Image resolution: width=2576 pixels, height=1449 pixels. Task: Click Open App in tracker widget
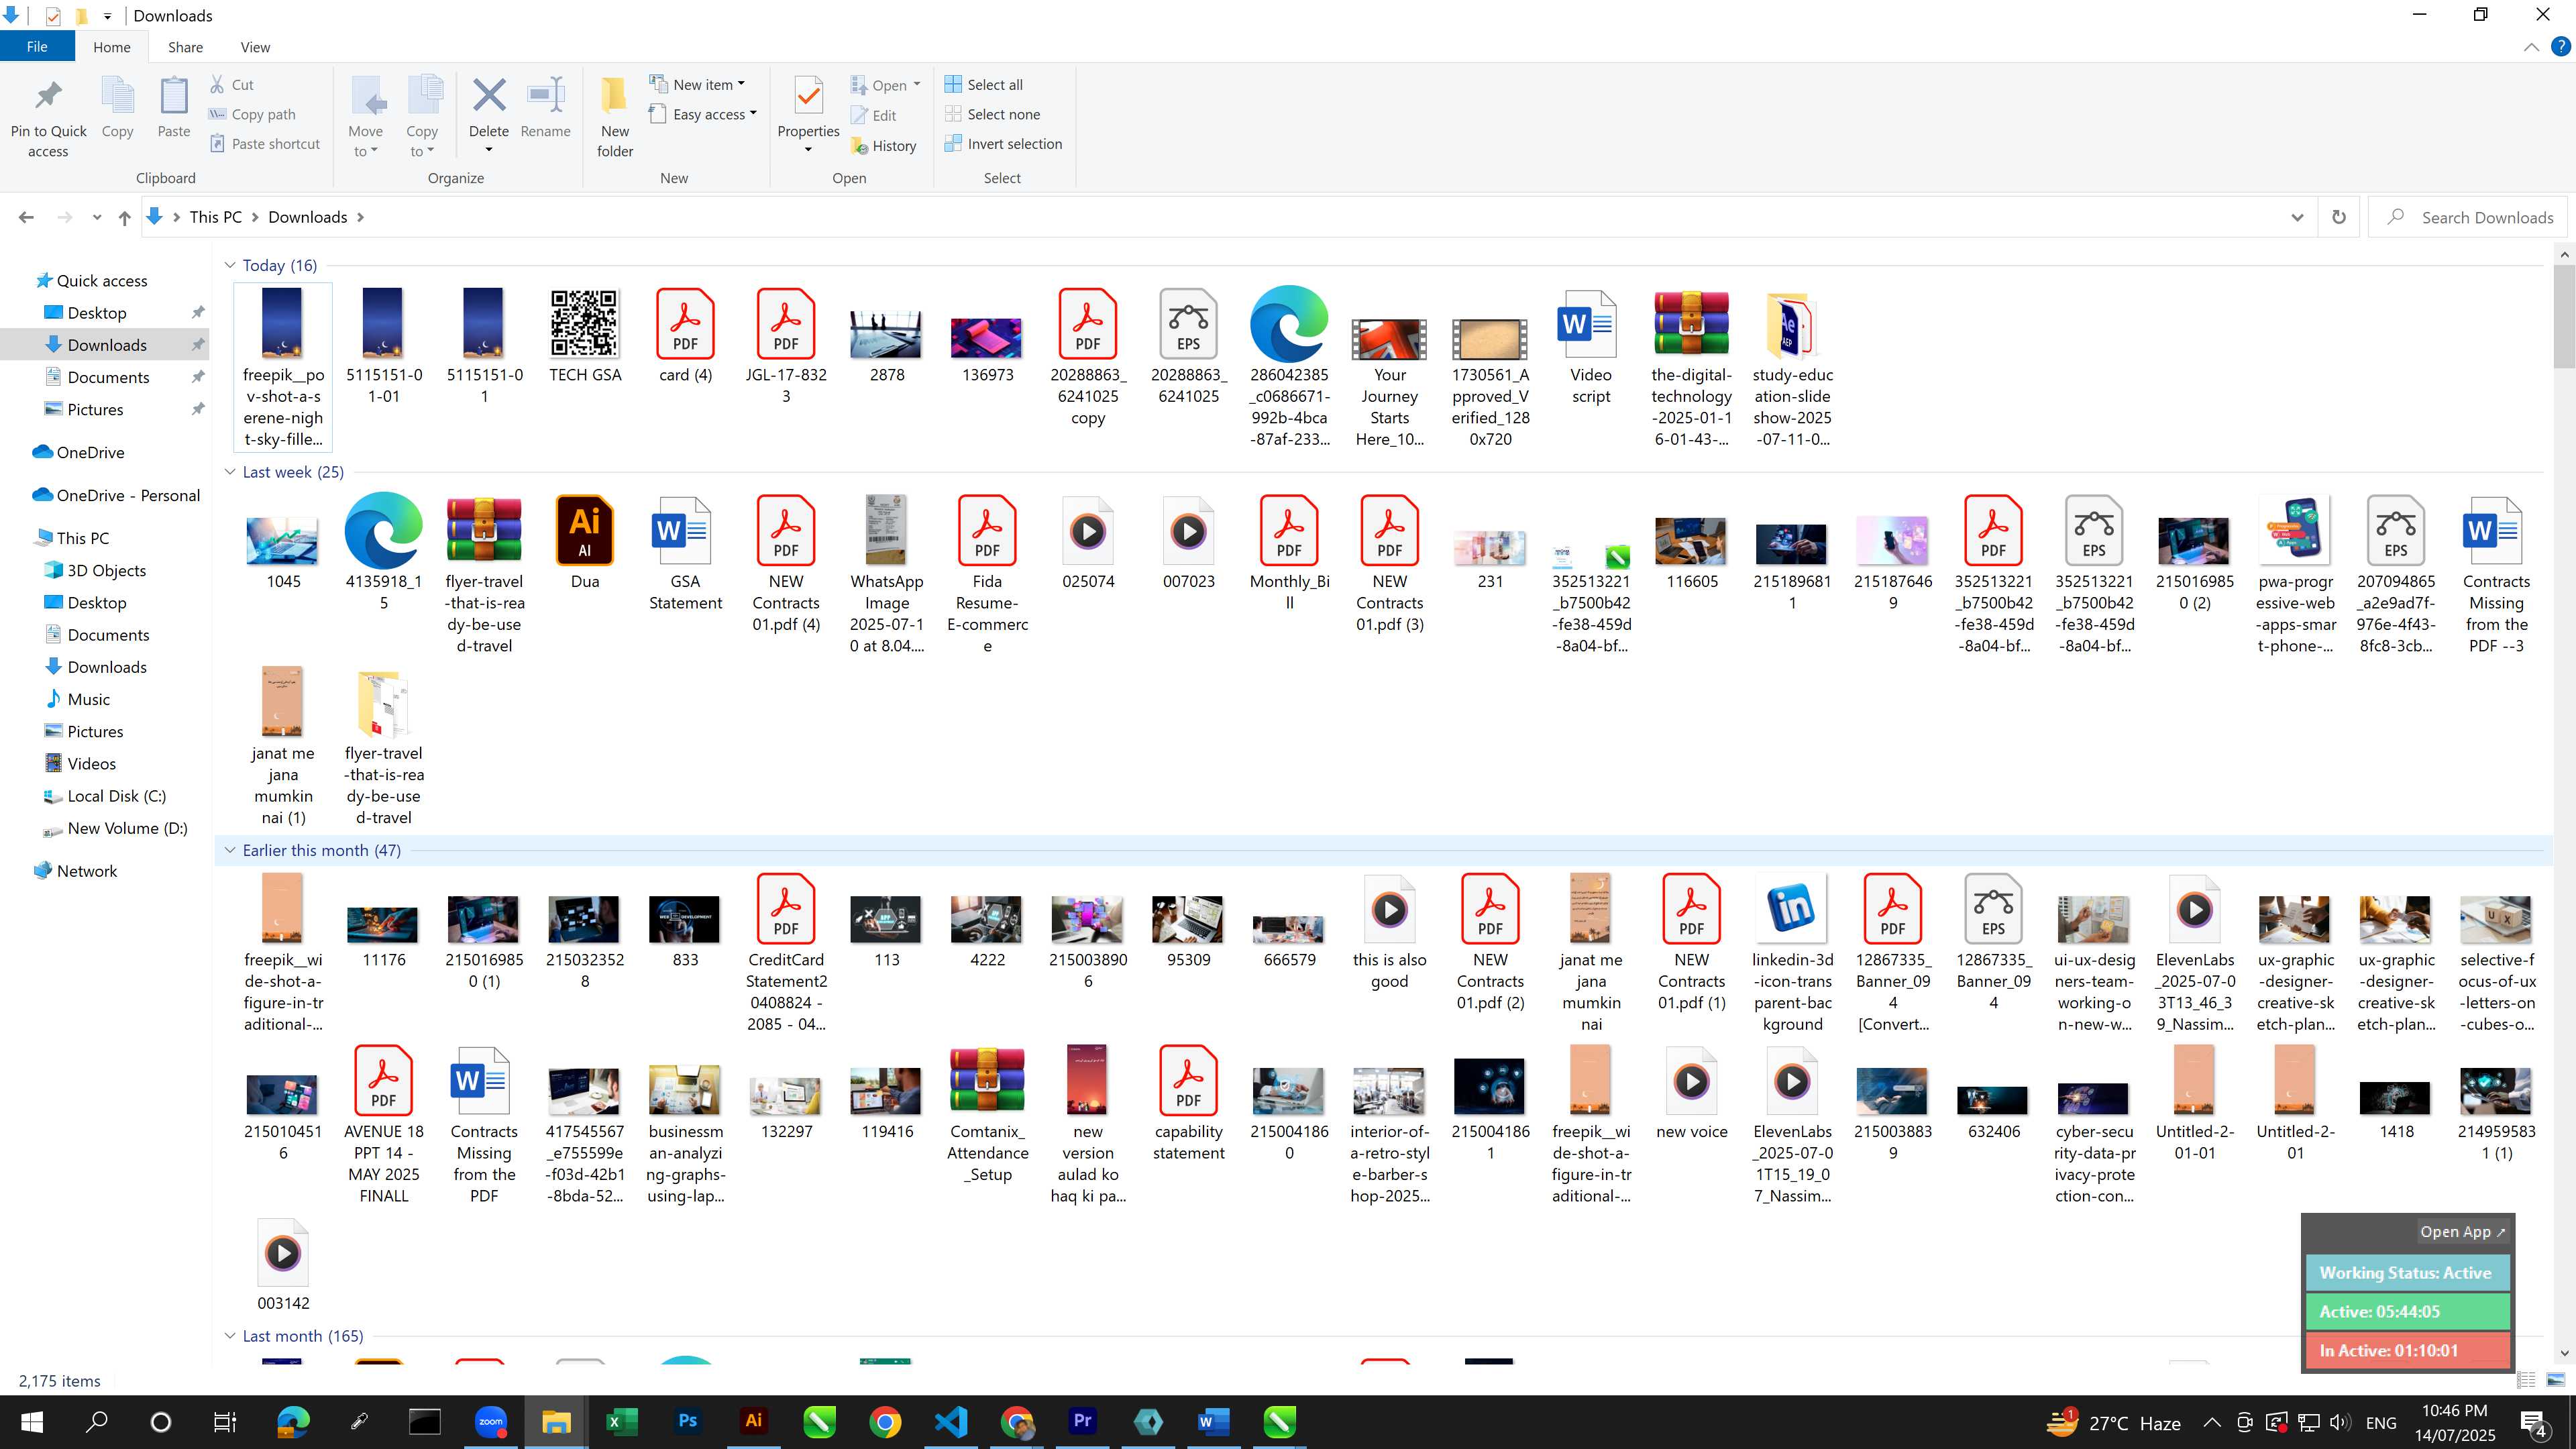[2462, 1232]
